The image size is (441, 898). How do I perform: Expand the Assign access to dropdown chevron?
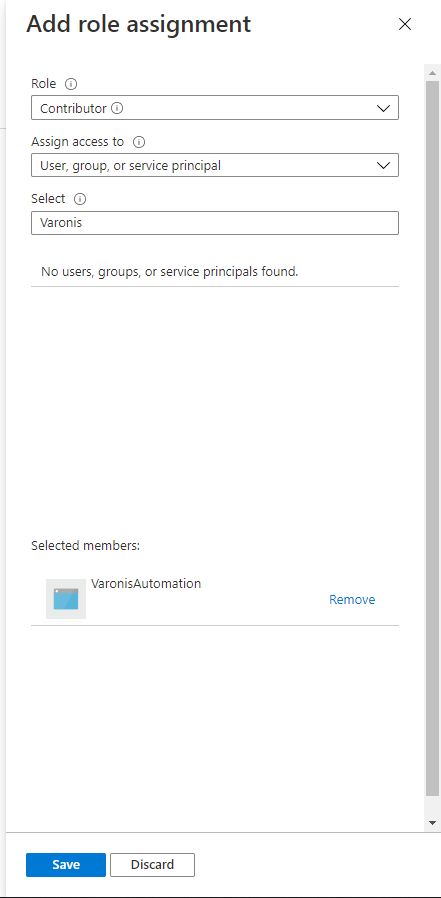point(383,166)
